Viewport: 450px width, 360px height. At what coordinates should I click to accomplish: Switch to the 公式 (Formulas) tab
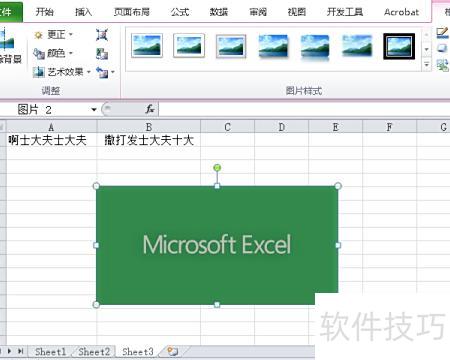coord(180,12)
